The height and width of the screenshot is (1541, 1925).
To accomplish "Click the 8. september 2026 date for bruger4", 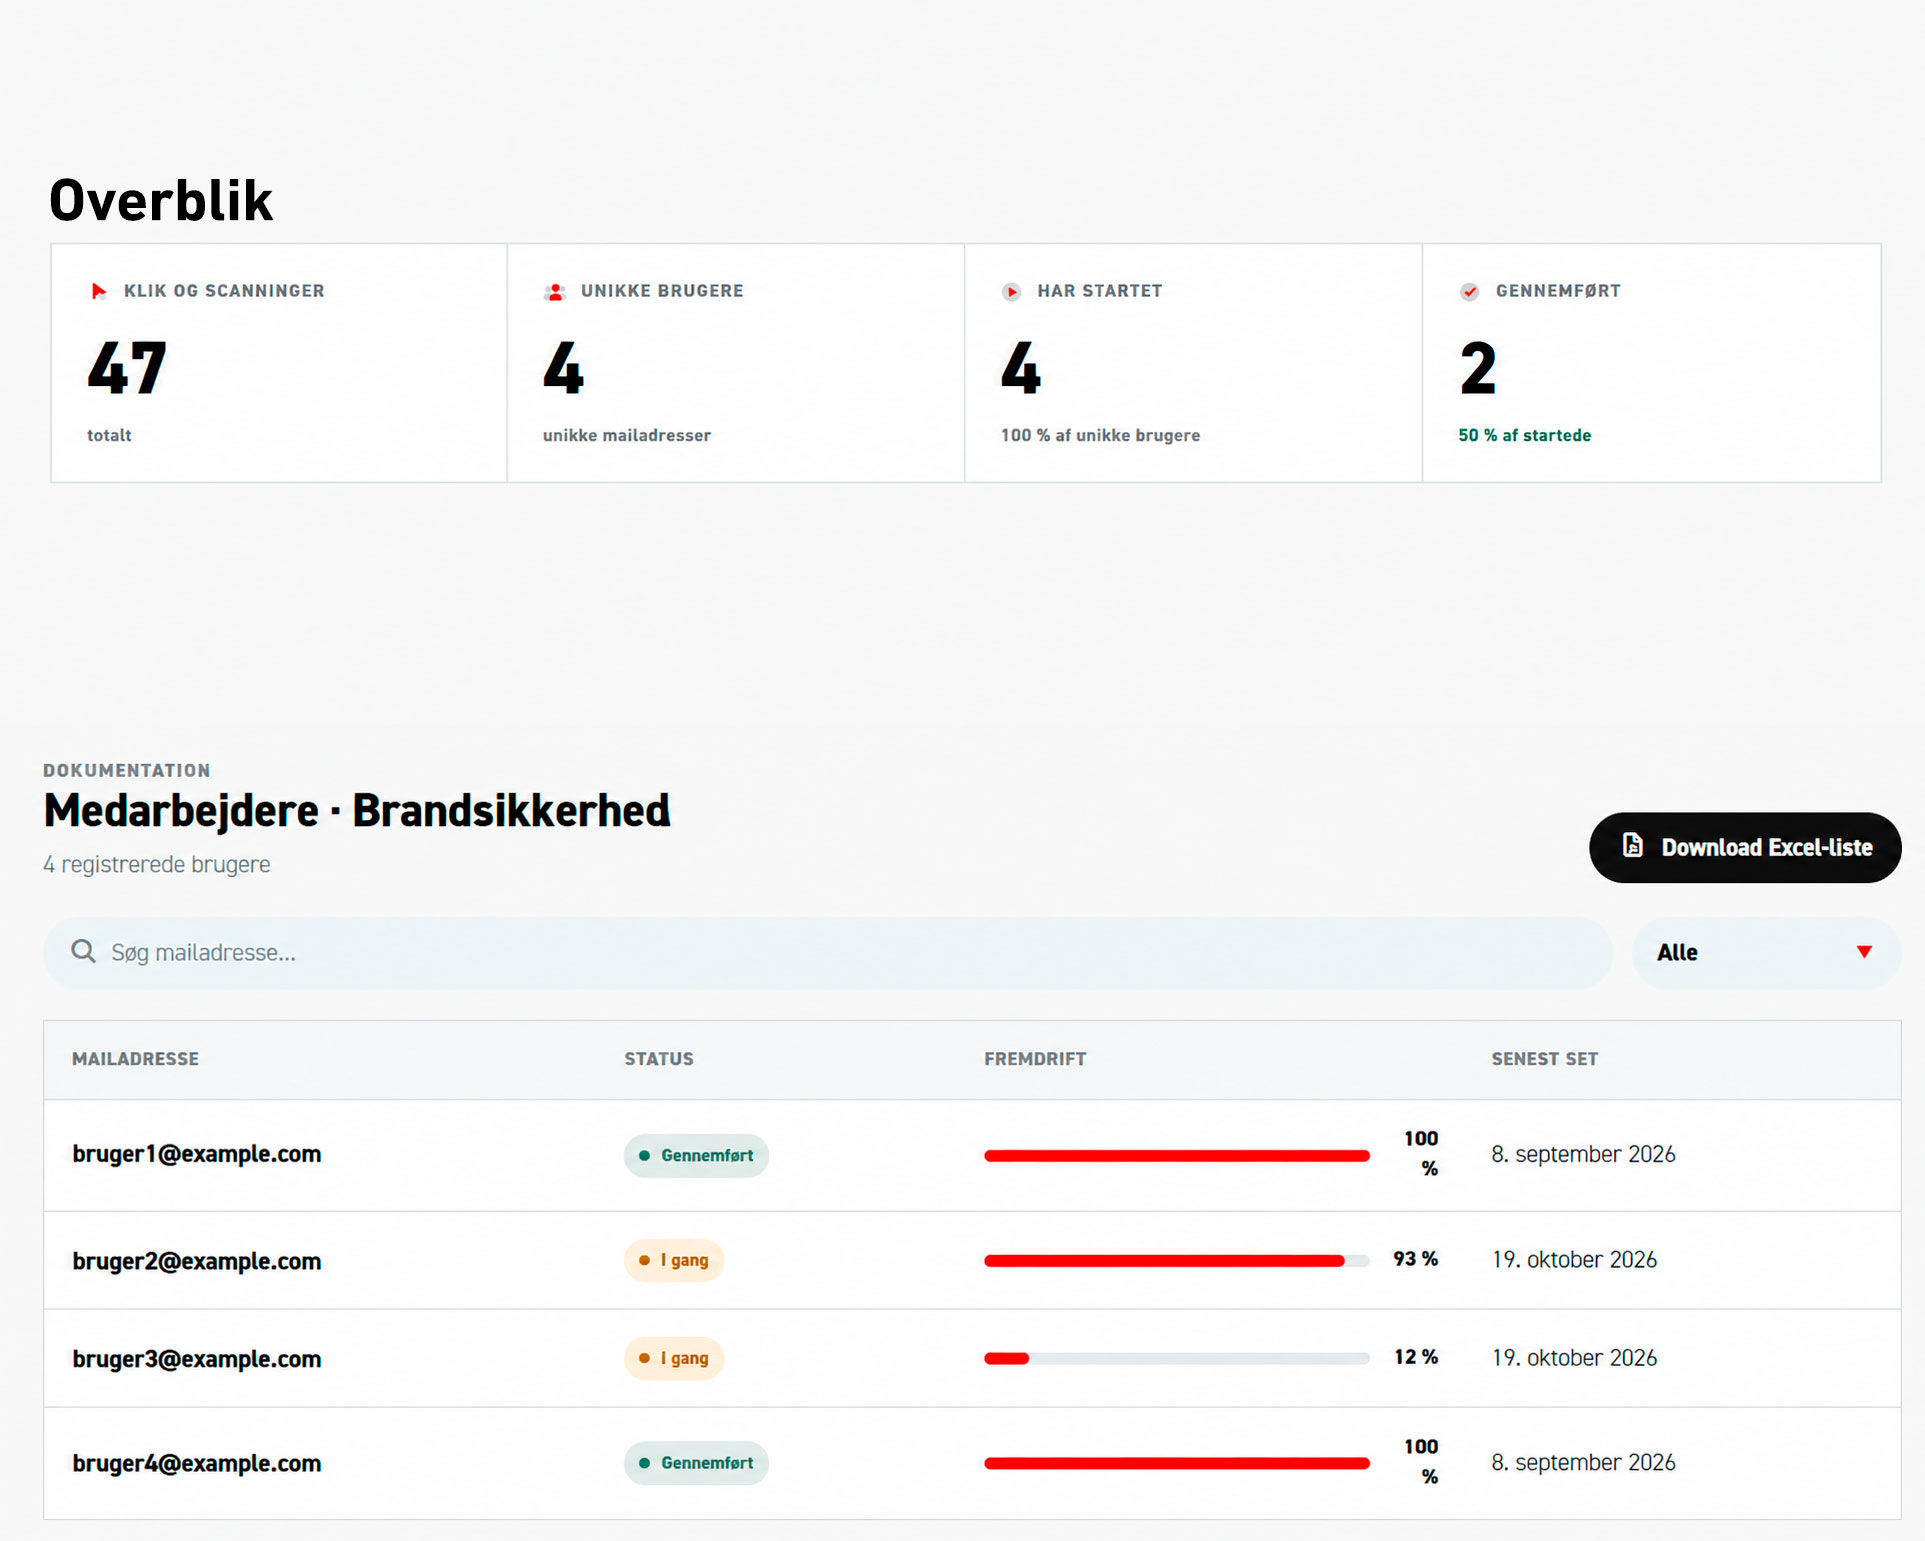I will [x=1583, y=1463].
